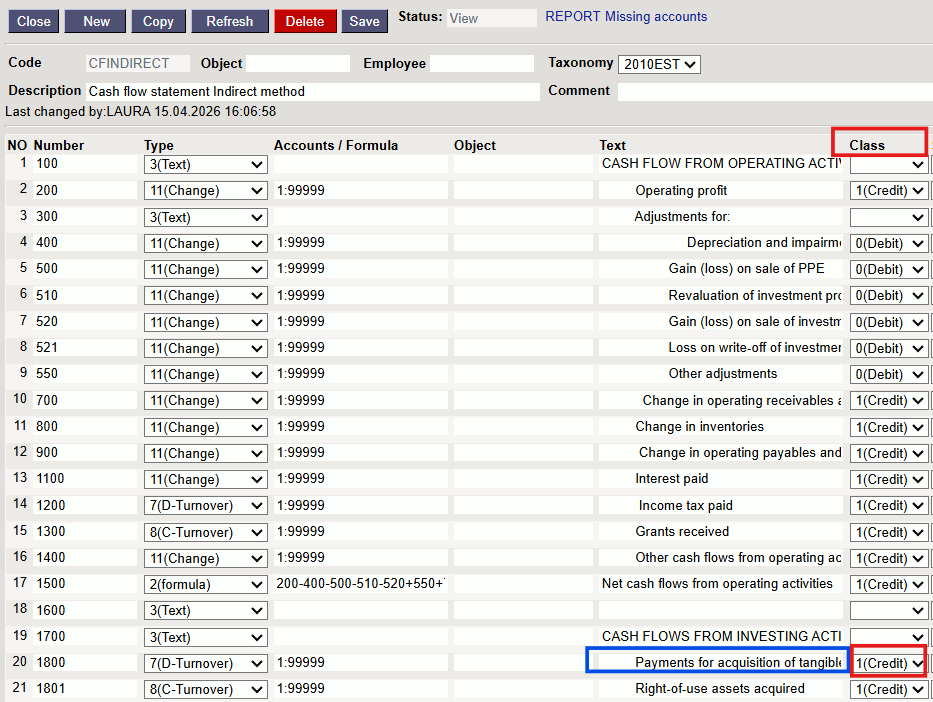This screenshot has width=933, height=702.
Task: Click the Object field in header
Action: click(x=298, y=64)
